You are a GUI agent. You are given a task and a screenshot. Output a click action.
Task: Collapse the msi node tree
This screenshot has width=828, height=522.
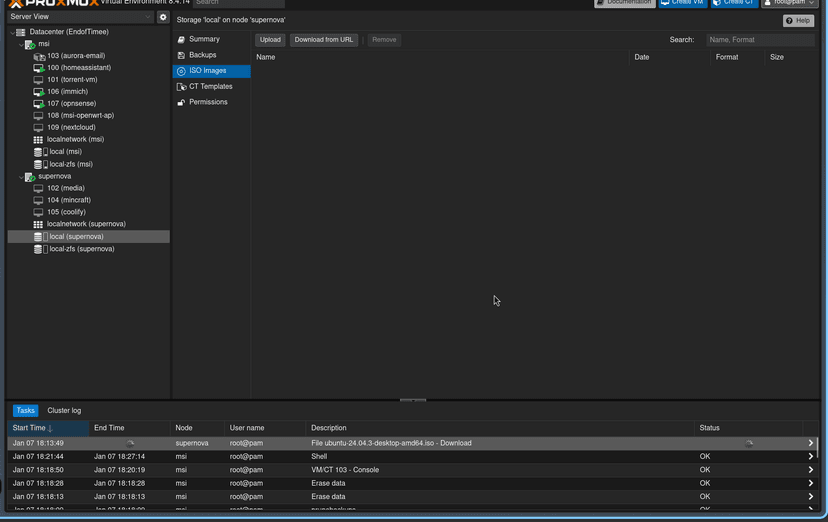[21, 45]
